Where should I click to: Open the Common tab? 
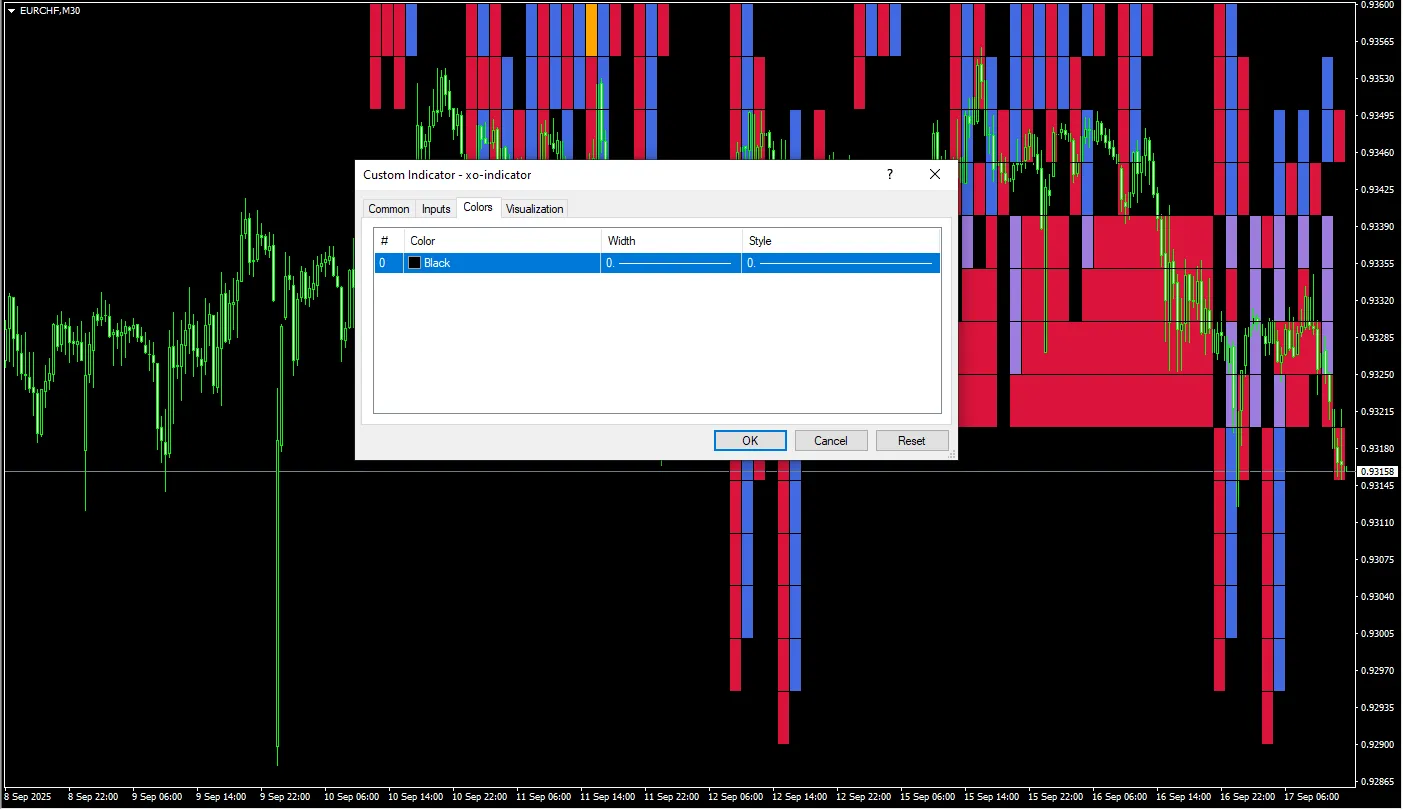click(388, 209)
